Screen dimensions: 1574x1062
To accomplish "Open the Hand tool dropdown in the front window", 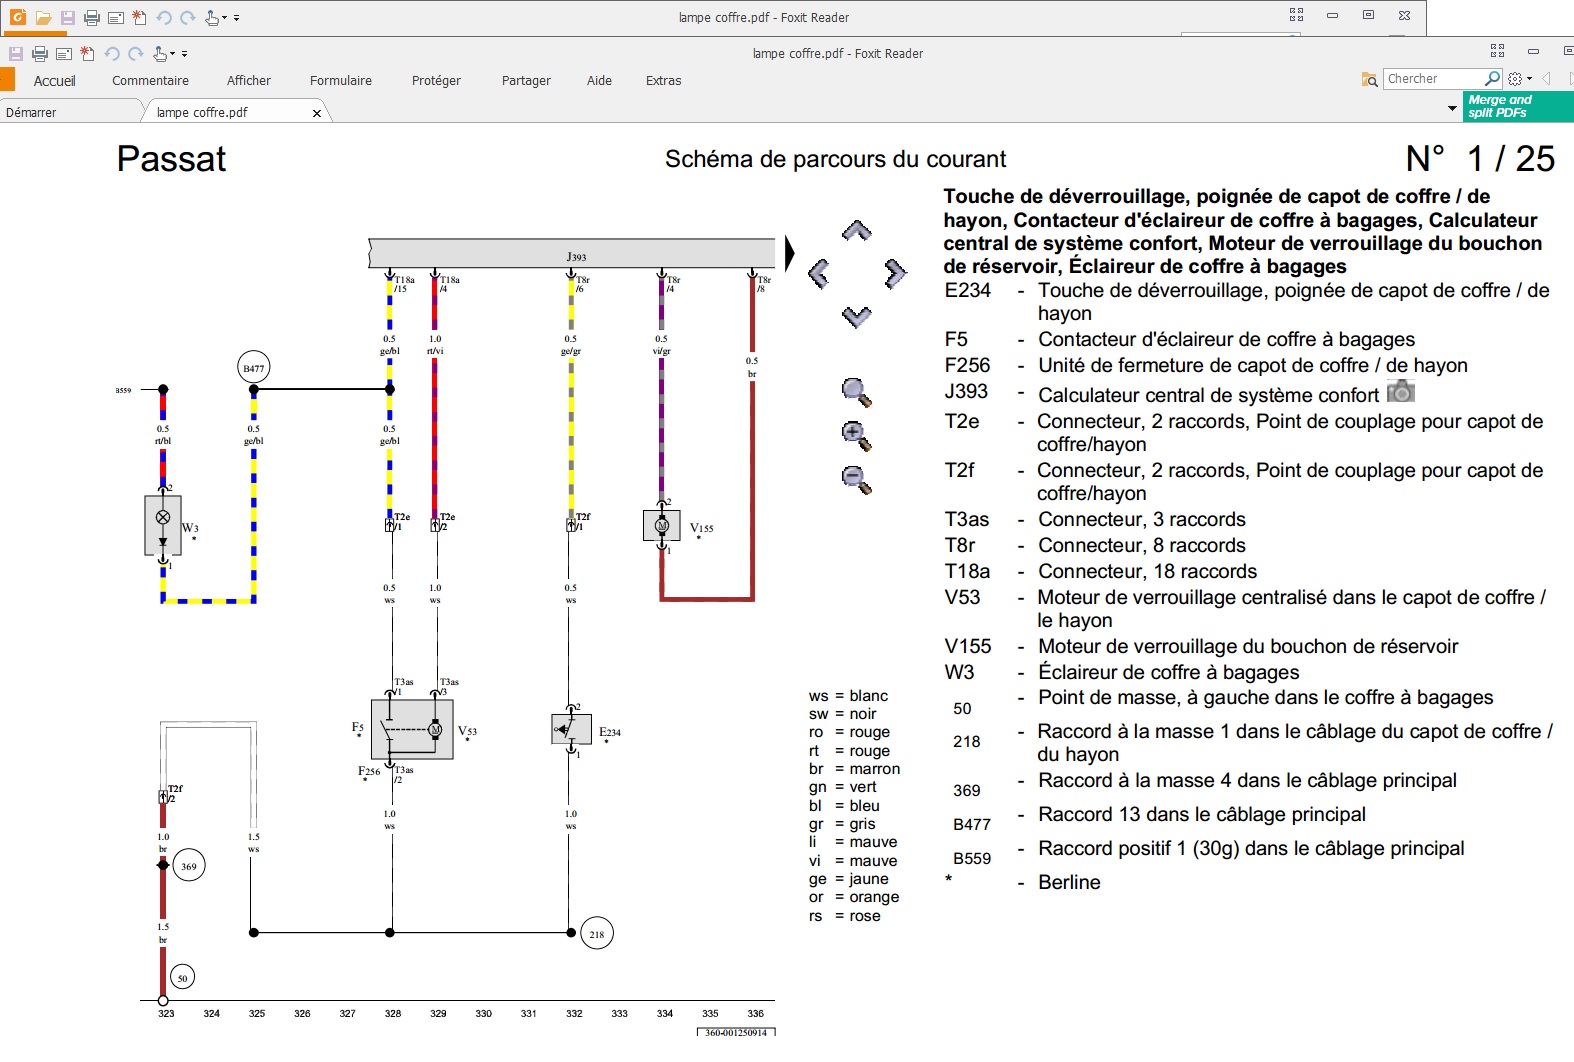I will pyautogui.click(x=173, y=55).
